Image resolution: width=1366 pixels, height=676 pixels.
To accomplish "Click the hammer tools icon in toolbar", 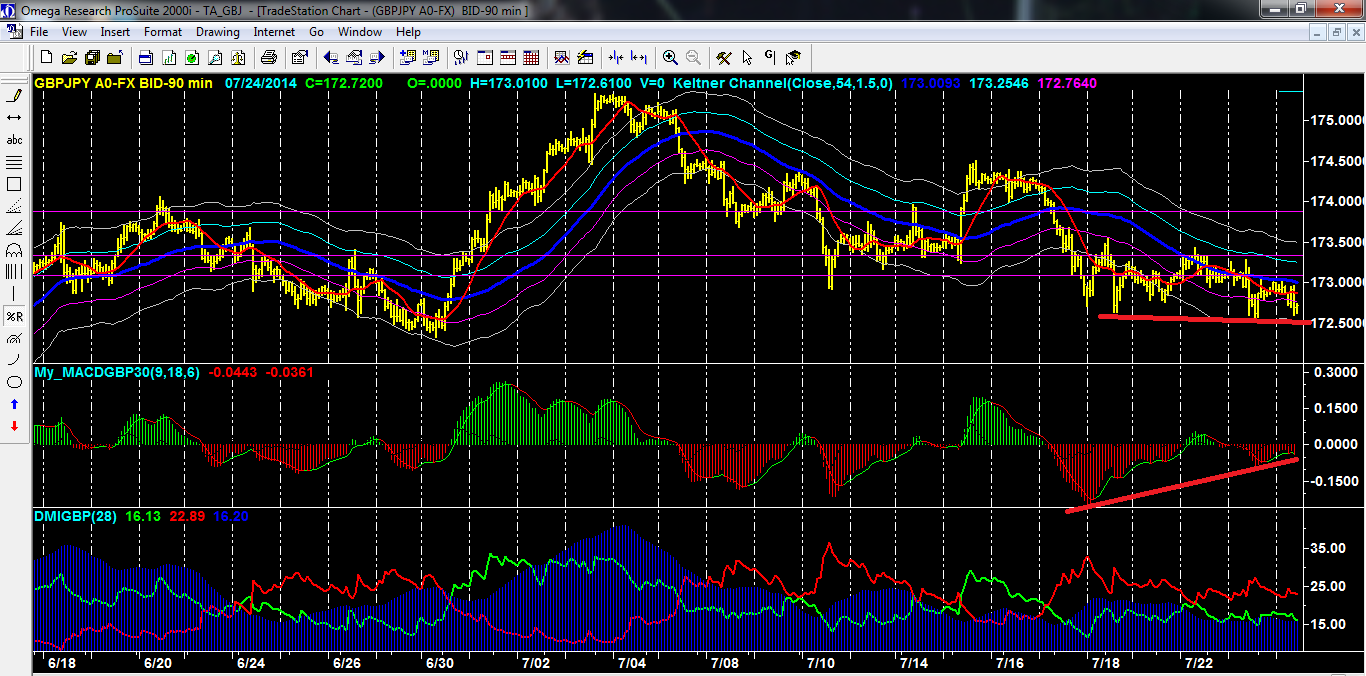I will [x=724, y=57].
